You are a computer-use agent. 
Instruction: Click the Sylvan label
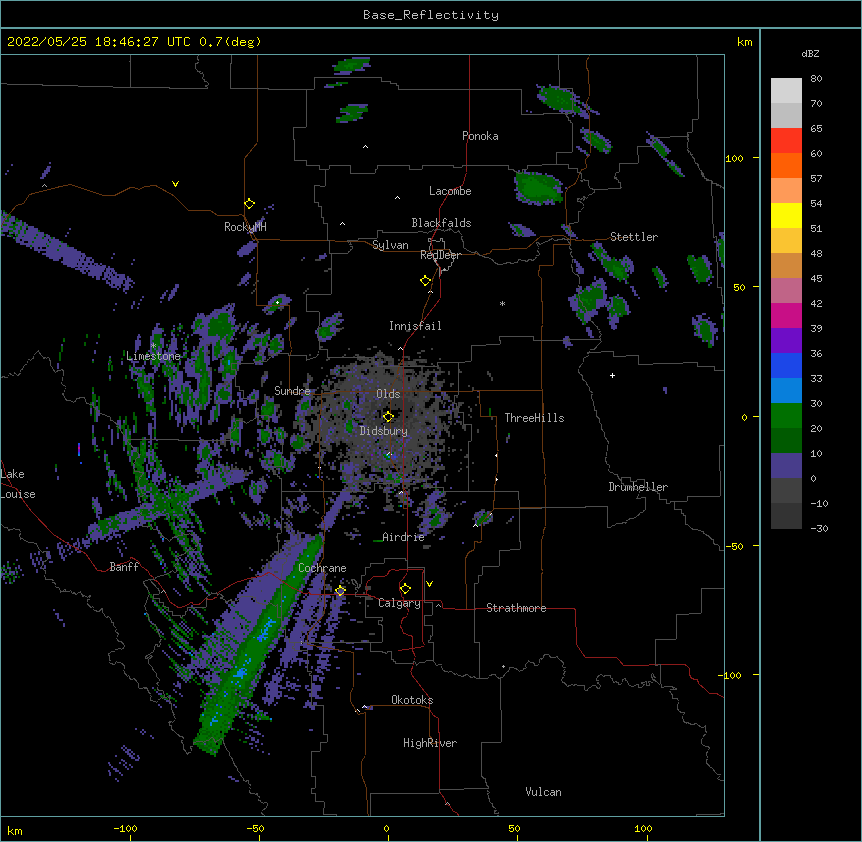(390, 245)
